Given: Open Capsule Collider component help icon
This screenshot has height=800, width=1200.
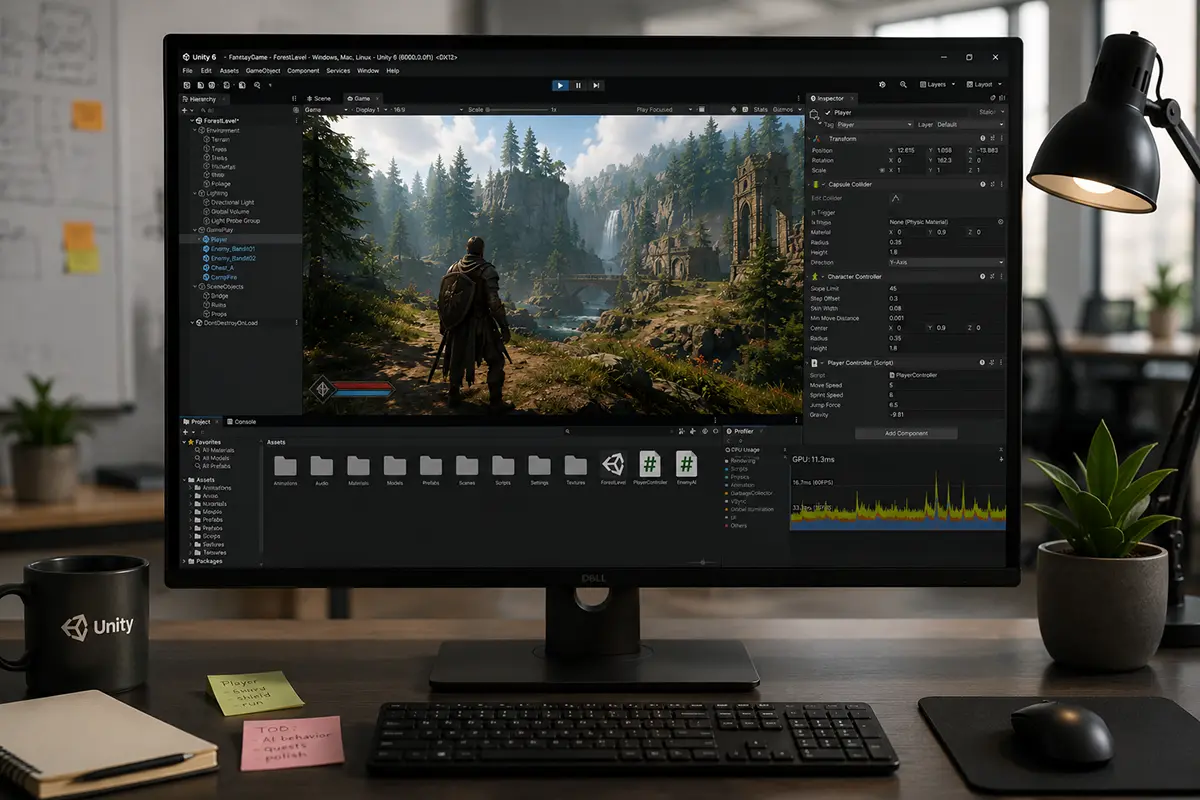Looking at the screenshot, I should click(983, 185).
